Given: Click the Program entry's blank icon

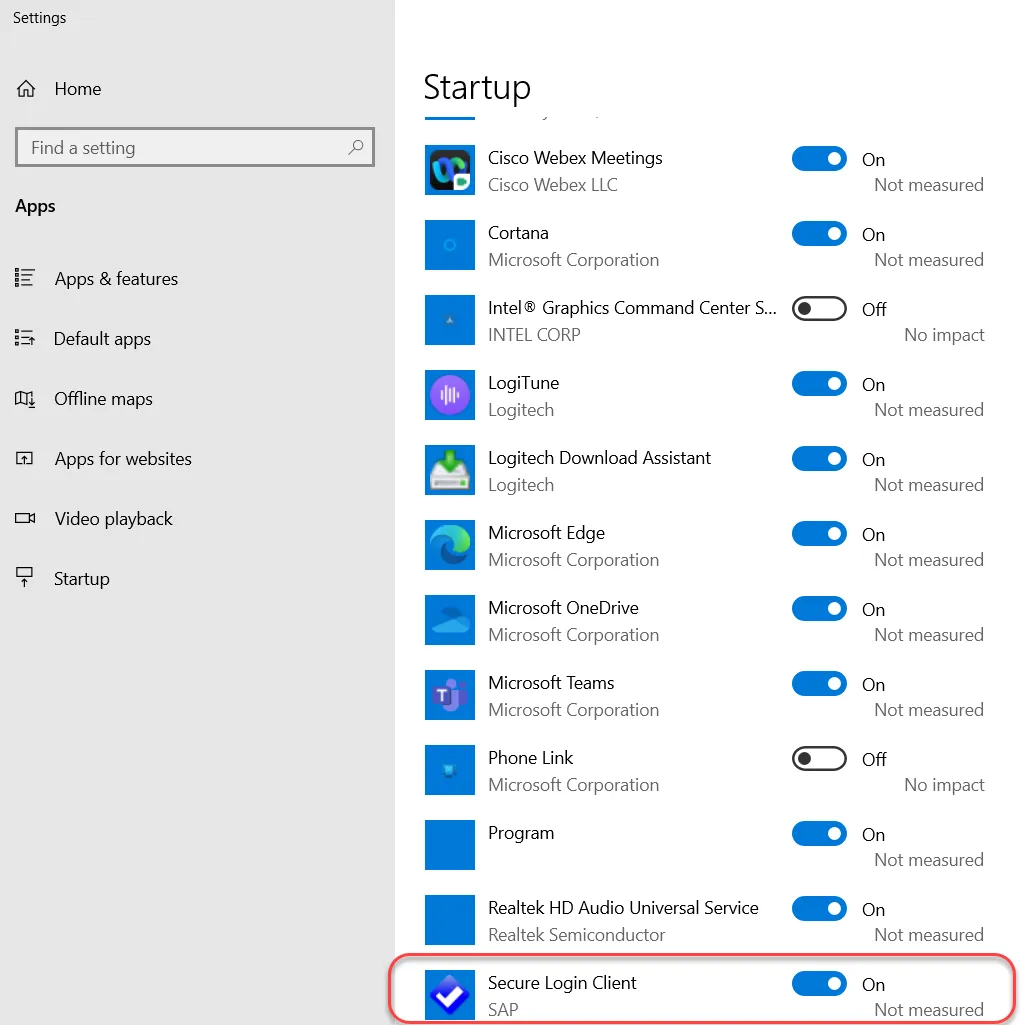Looking at the screenshot, I should coord(450,845).
